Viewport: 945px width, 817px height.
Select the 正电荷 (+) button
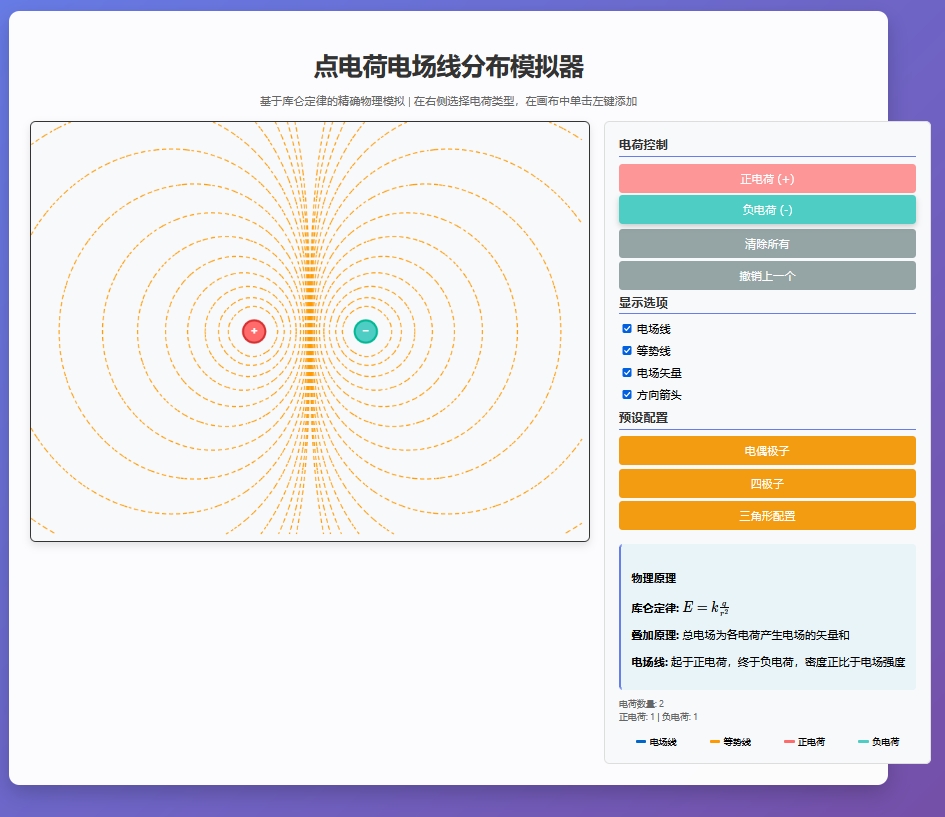(767, 179)
